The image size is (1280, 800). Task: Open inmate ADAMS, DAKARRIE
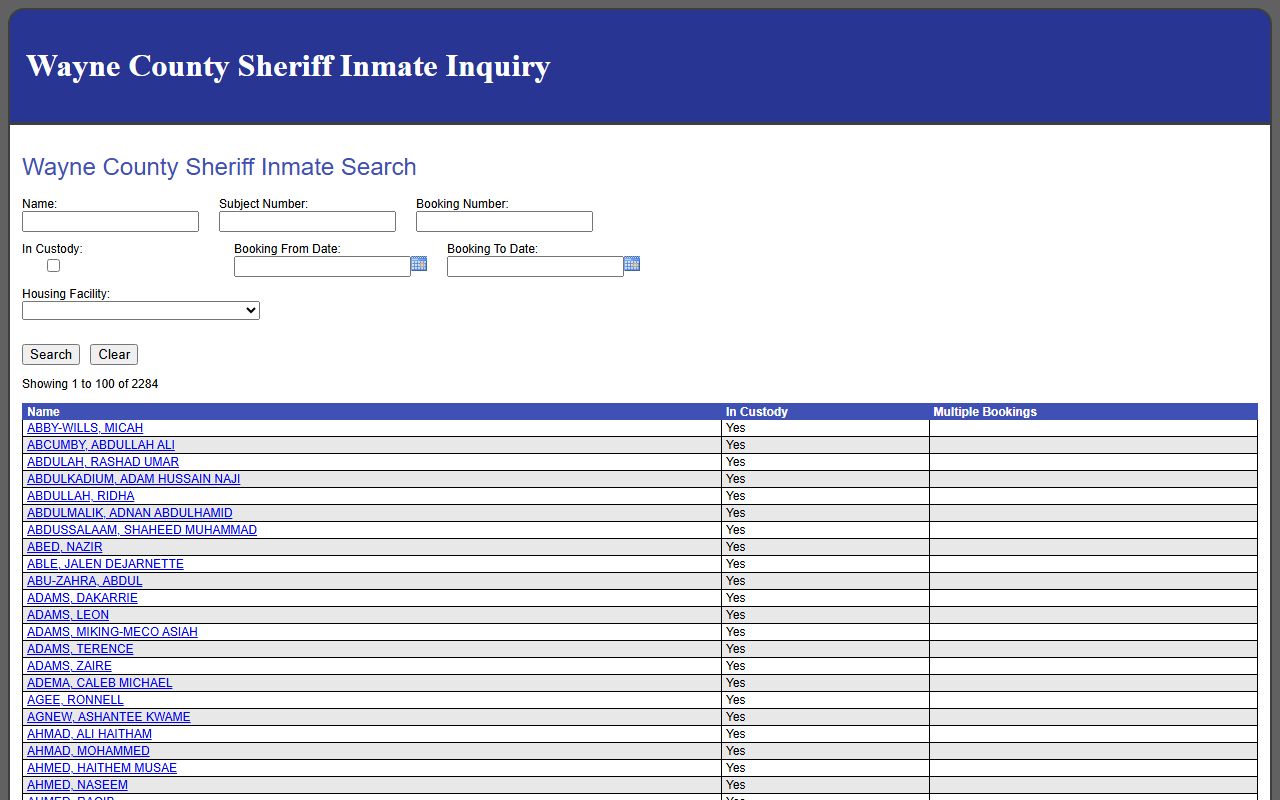point(82,598)
